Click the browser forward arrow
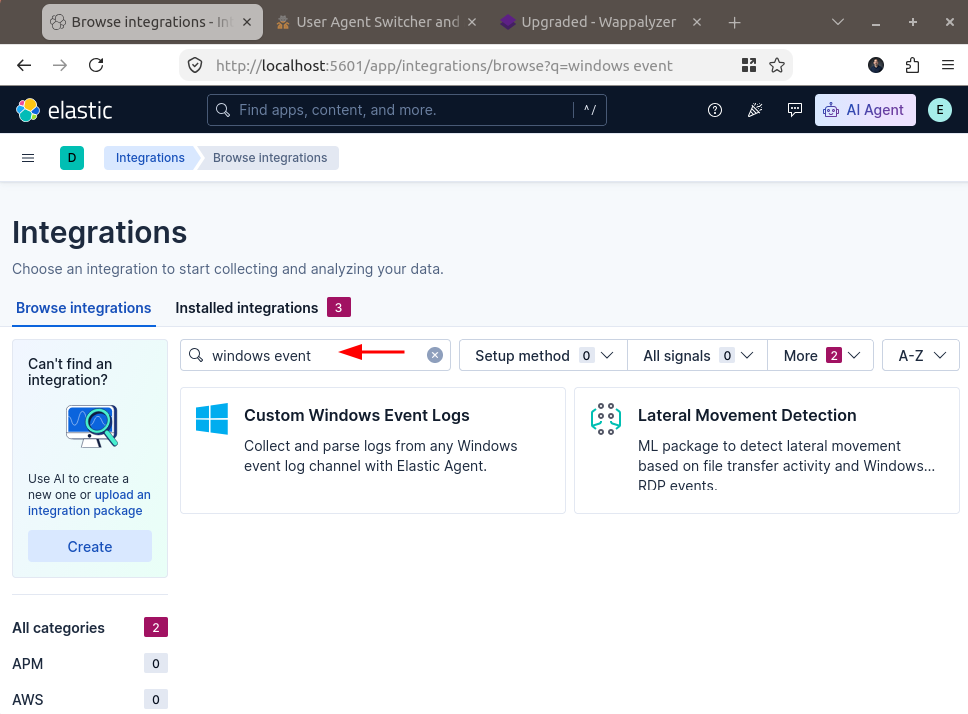 click(60, 65)
